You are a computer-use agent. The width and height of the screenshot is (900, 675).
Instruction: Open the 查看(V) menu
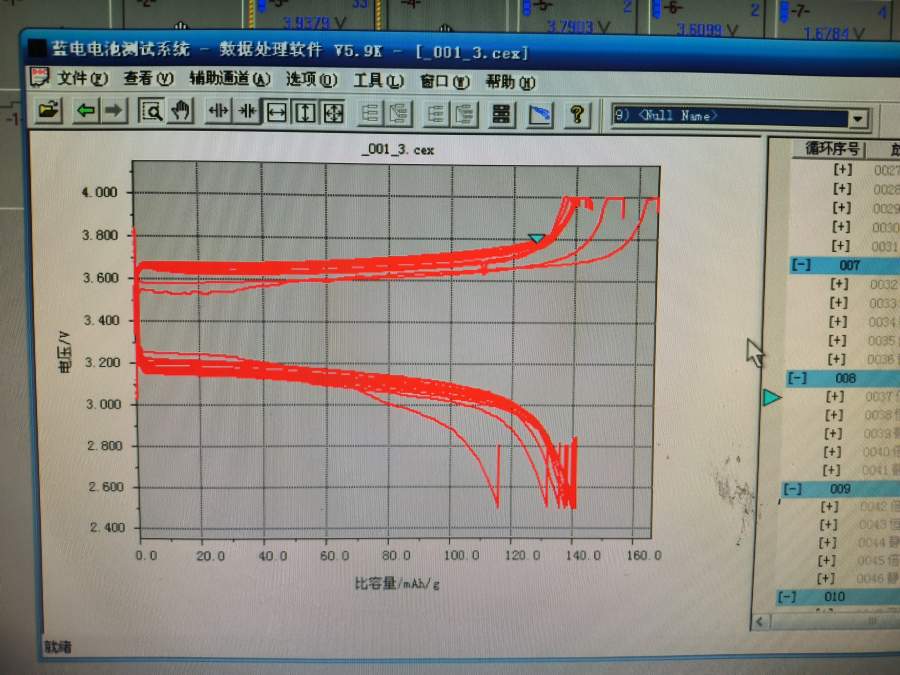[x=149, y=78]
